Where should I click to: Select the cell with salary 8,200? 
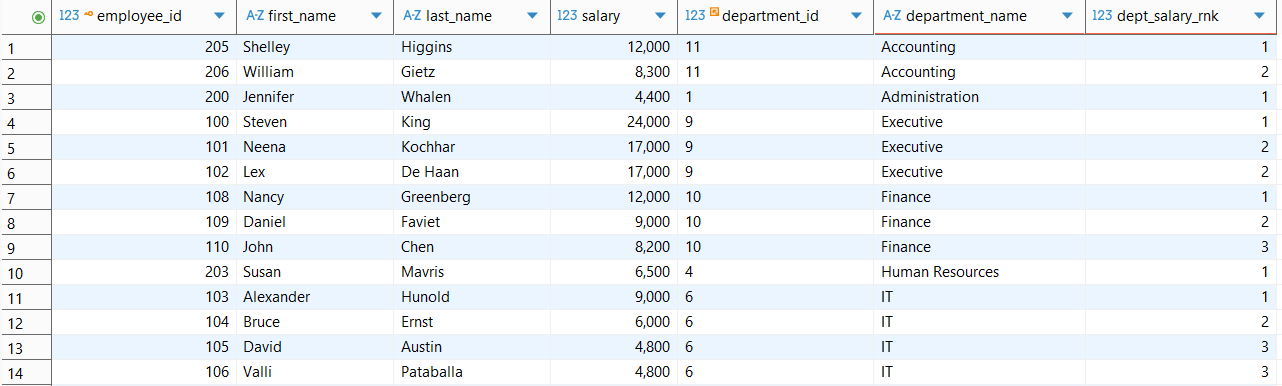pos(614,247)
